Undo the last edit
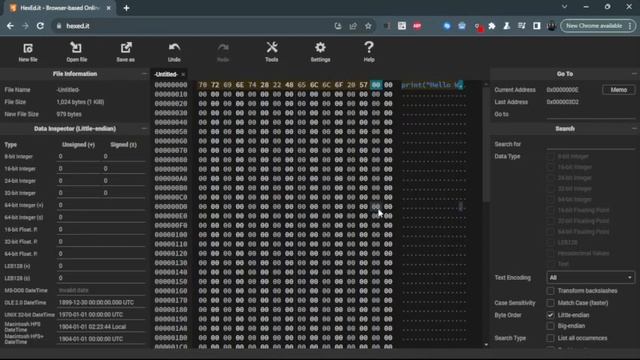This screenshot has height=360, width=640. [x=174, y=52]
